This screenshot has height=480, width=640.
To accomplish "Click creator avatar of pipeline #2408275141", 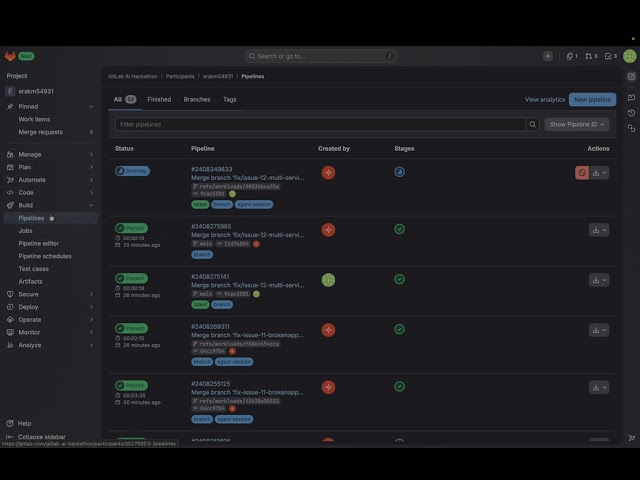I will pyautogui.click(x=328, y=280).
